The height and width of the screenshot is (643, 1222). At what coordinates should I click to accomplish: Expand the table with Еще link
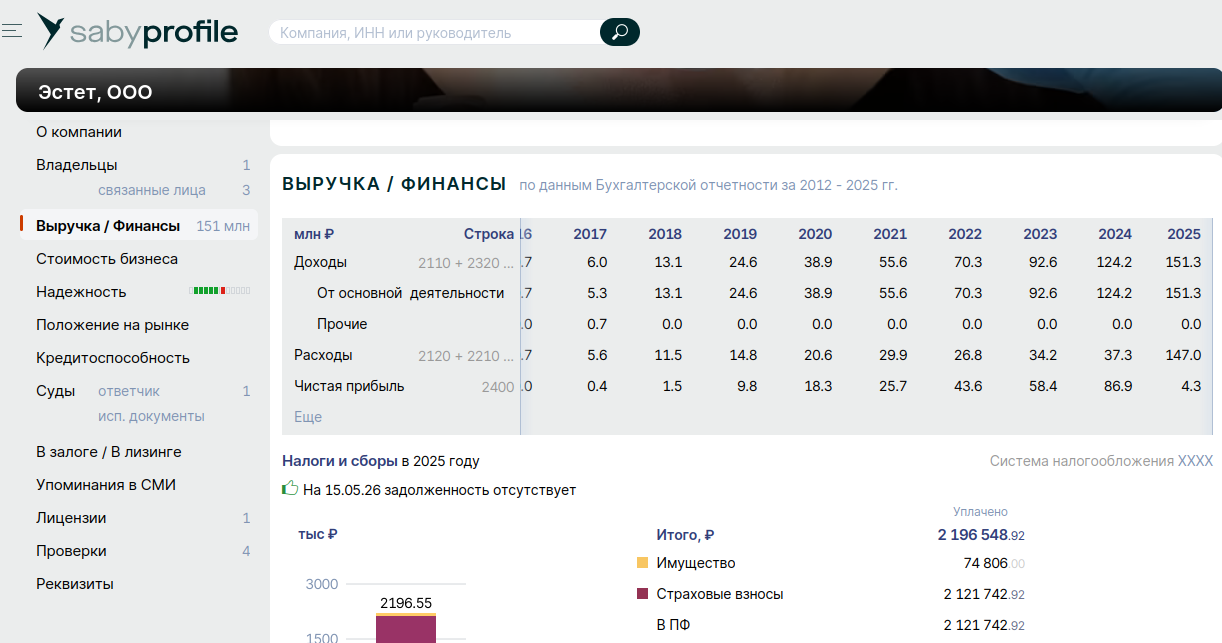coord(308,417)
